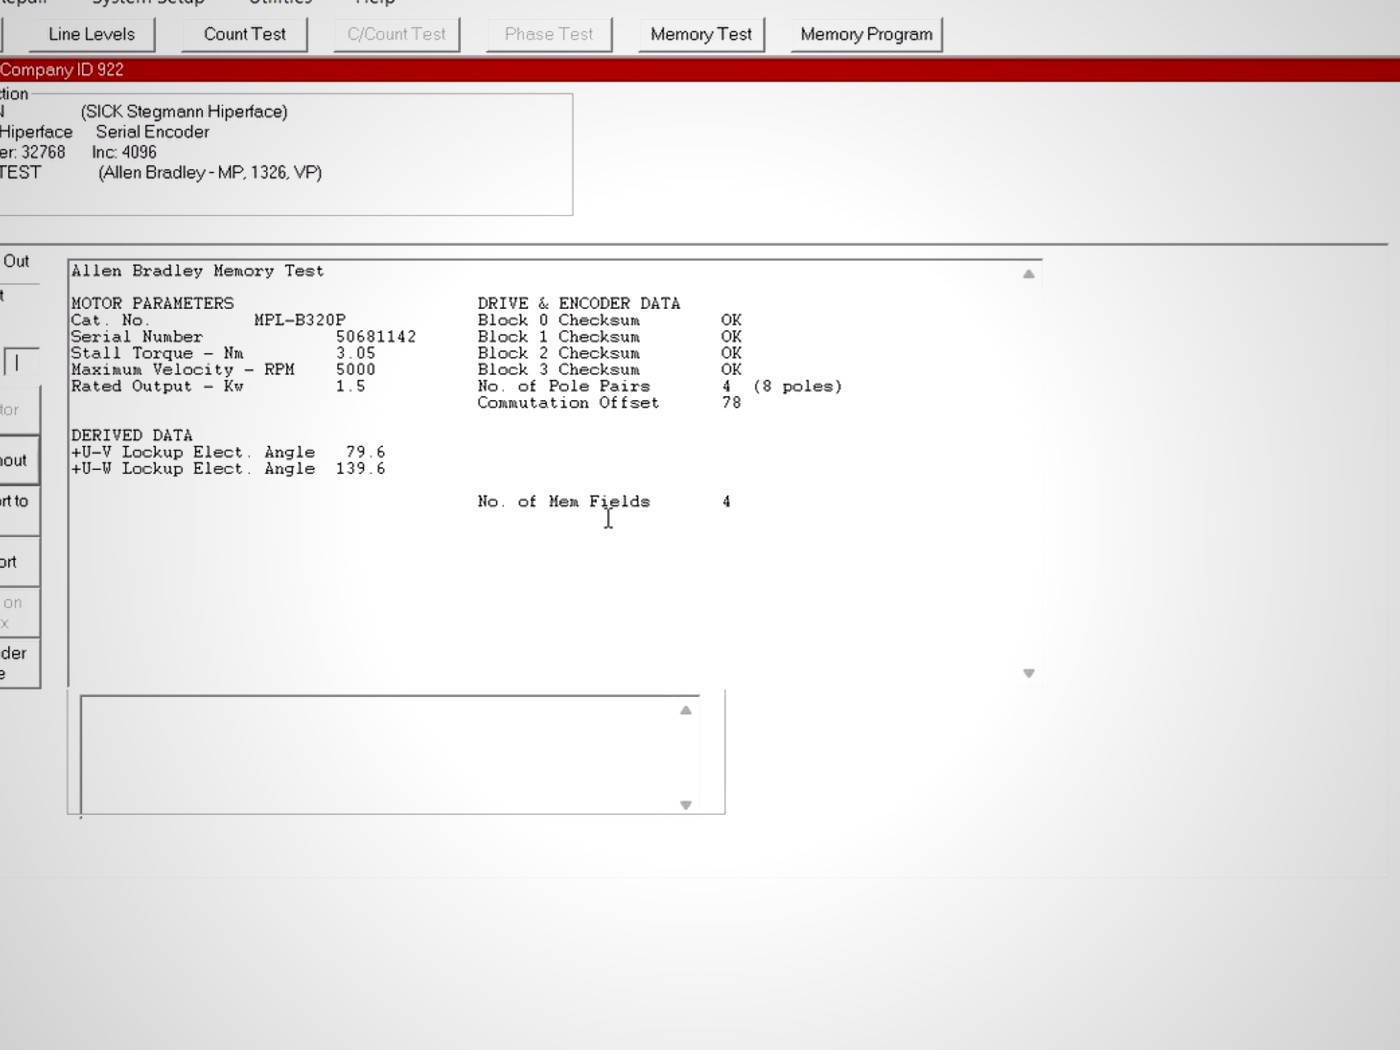Click the Maximum Velocity value 5000
Viewport: 1400px width, 1050px height.
click(x=356, y=370)
